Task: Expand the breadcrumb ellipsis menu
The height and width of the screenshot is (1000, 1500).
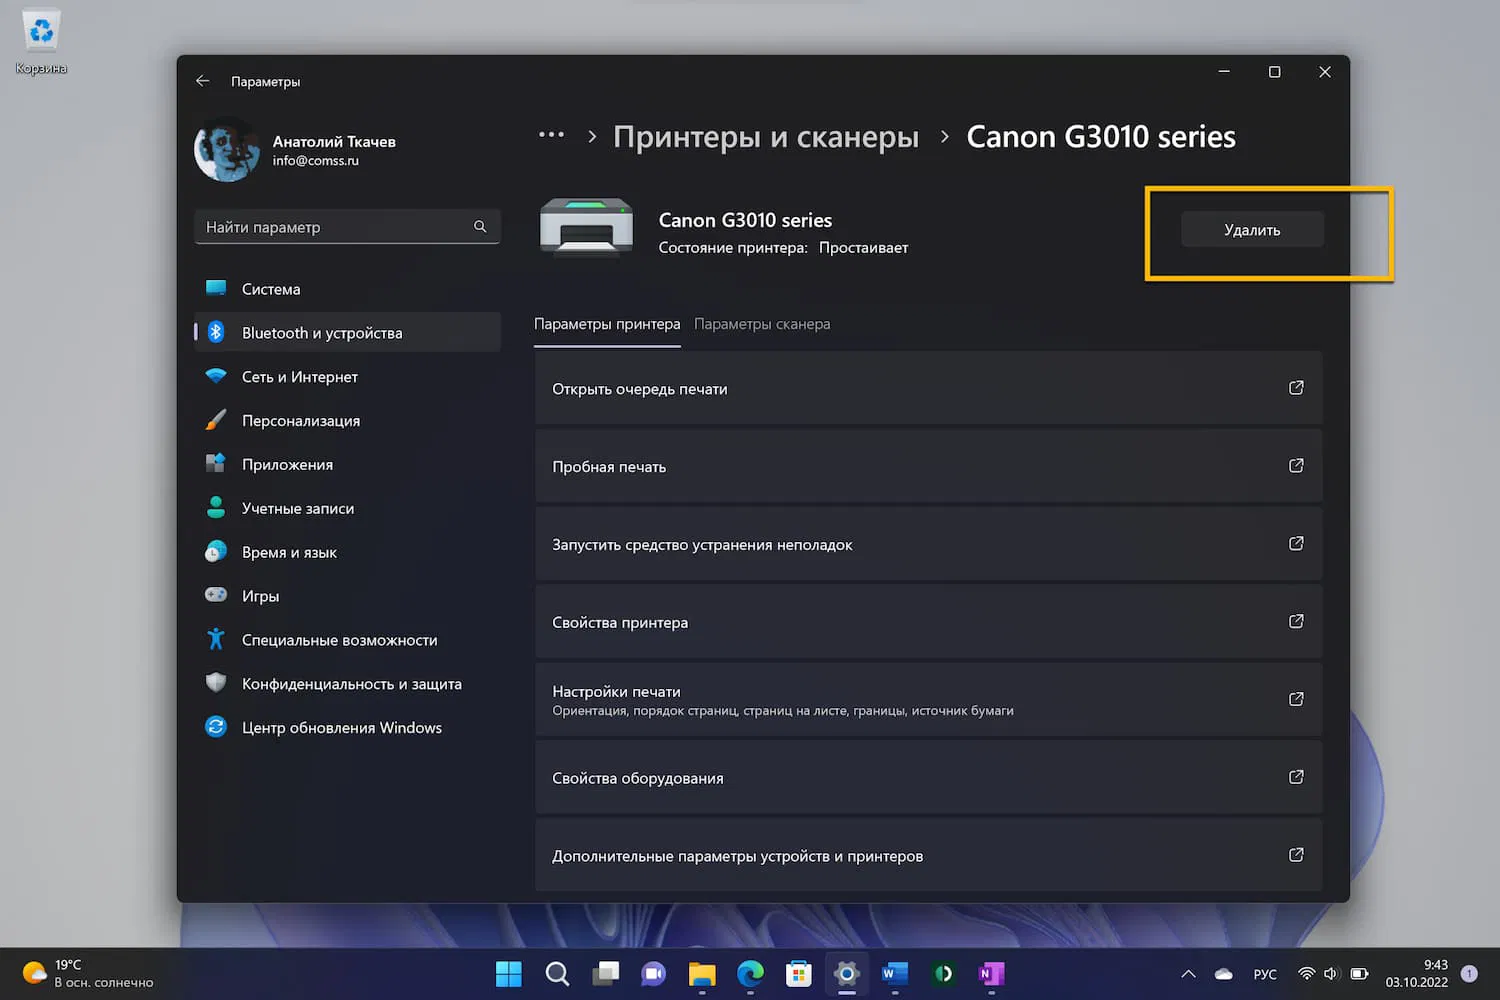Action: click(x=551, y=135)
